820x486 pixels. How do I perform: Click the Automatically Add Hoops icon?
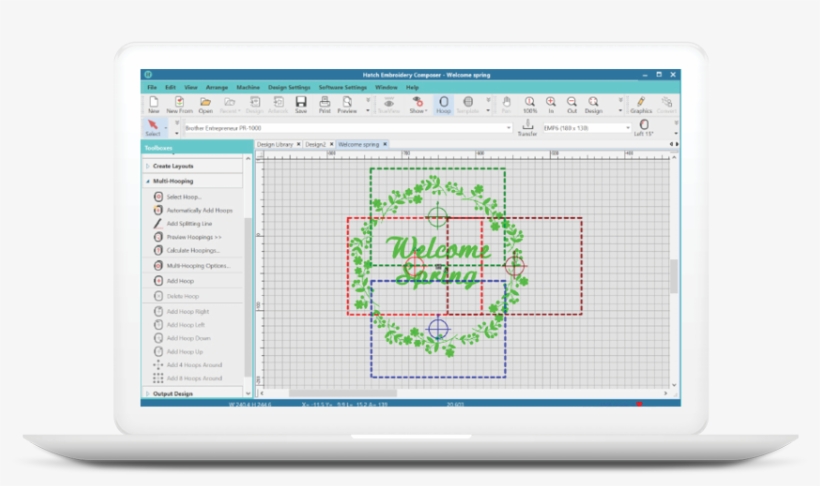[x=158, y=210]
